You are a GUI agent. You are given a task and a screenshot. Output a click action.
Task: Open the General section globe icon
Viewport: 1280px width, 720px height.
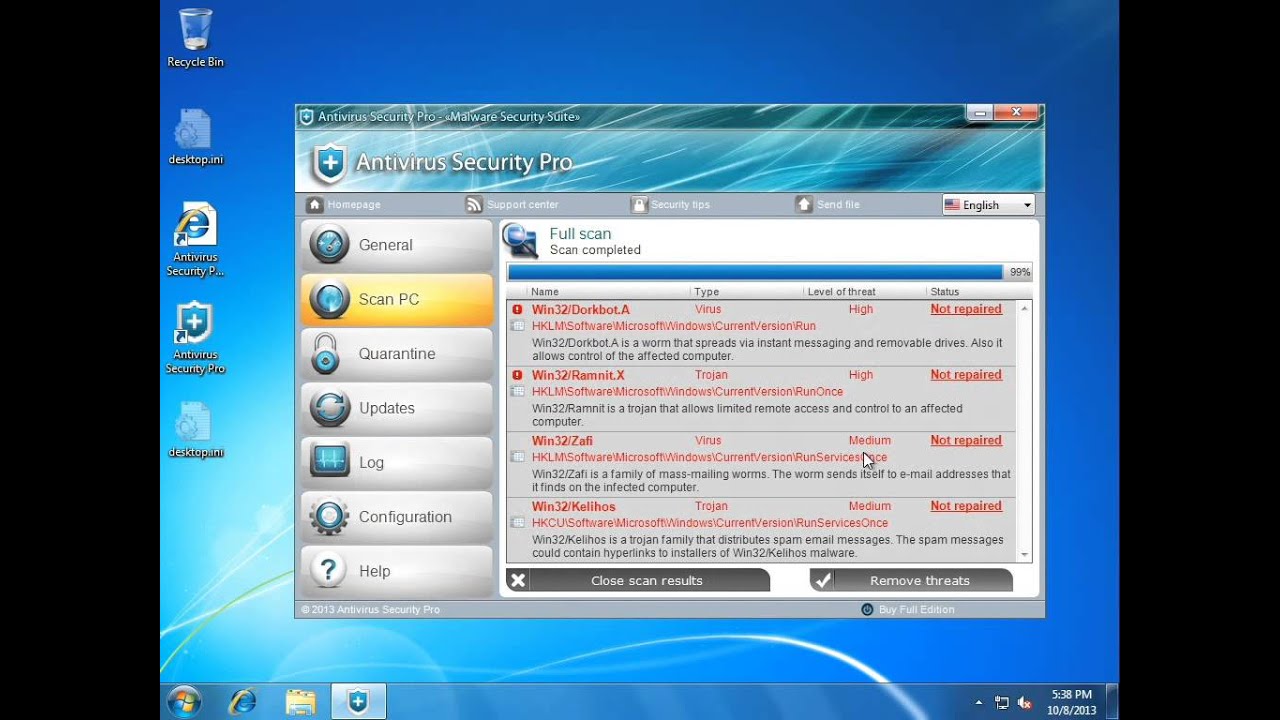tap(329, 245)
